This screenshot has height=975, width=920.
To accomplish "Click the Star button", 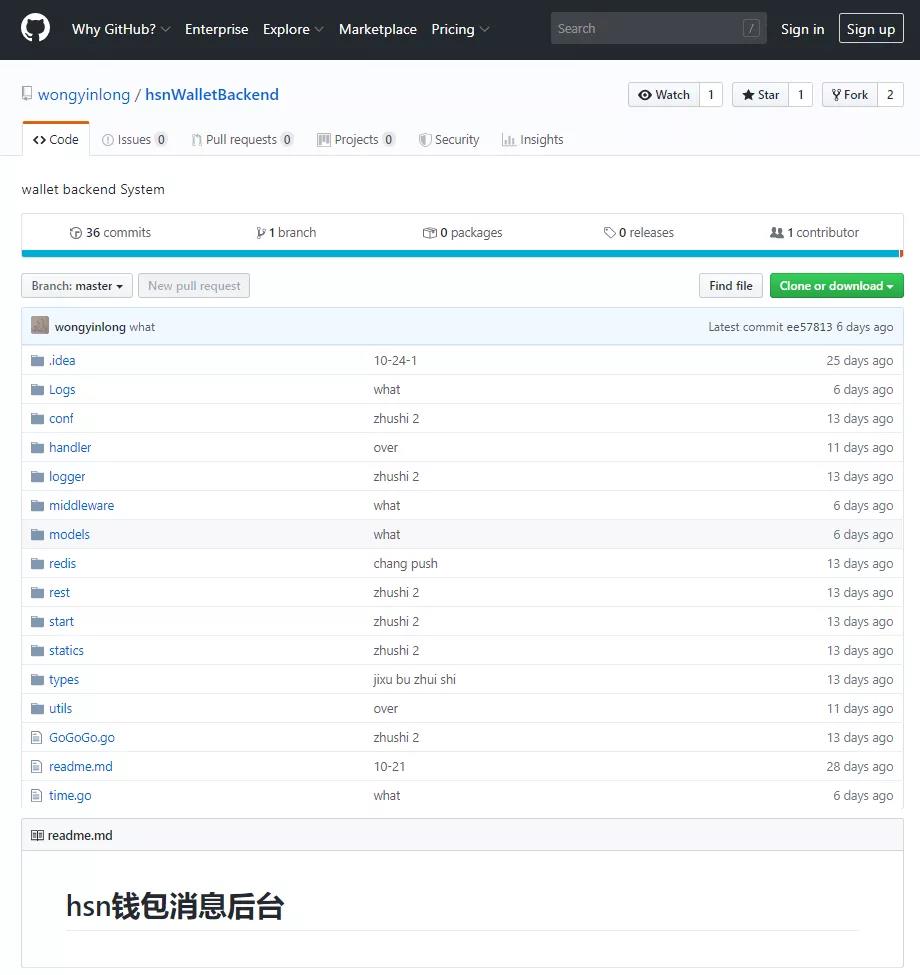I will [760, 95].
